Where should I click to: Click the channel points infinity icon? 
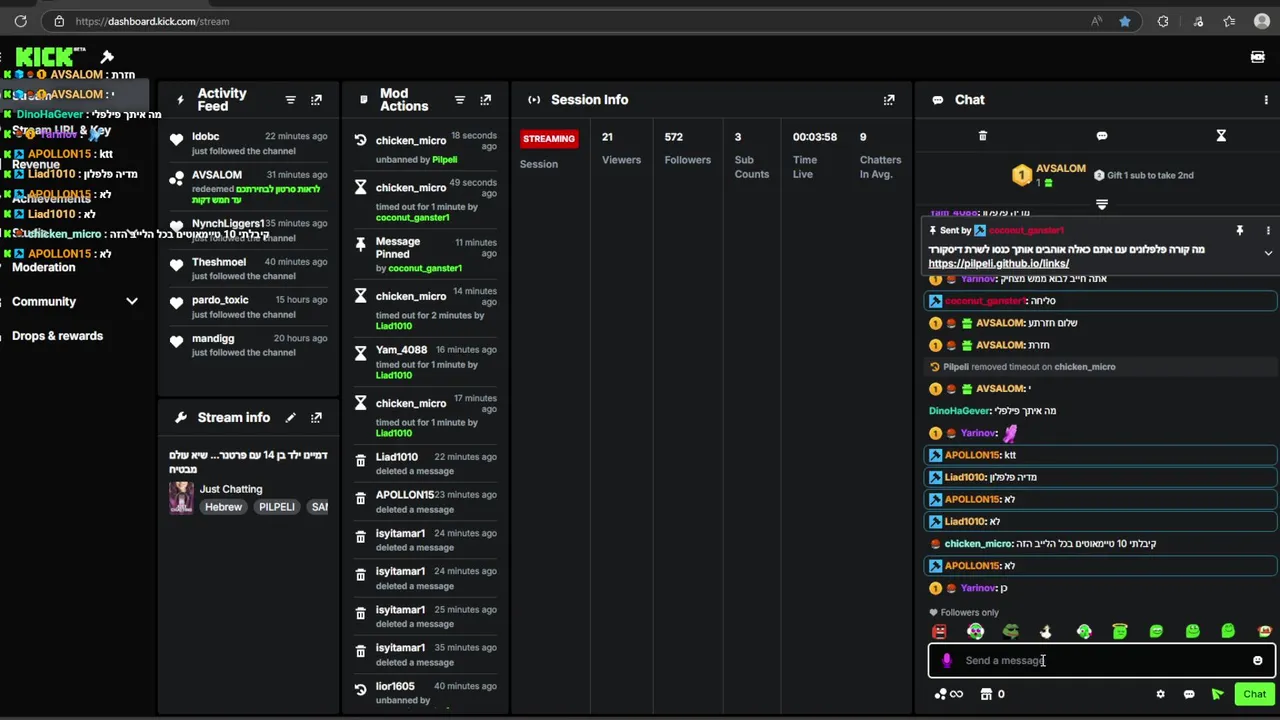pyautogui.click(x=948, y=694)
